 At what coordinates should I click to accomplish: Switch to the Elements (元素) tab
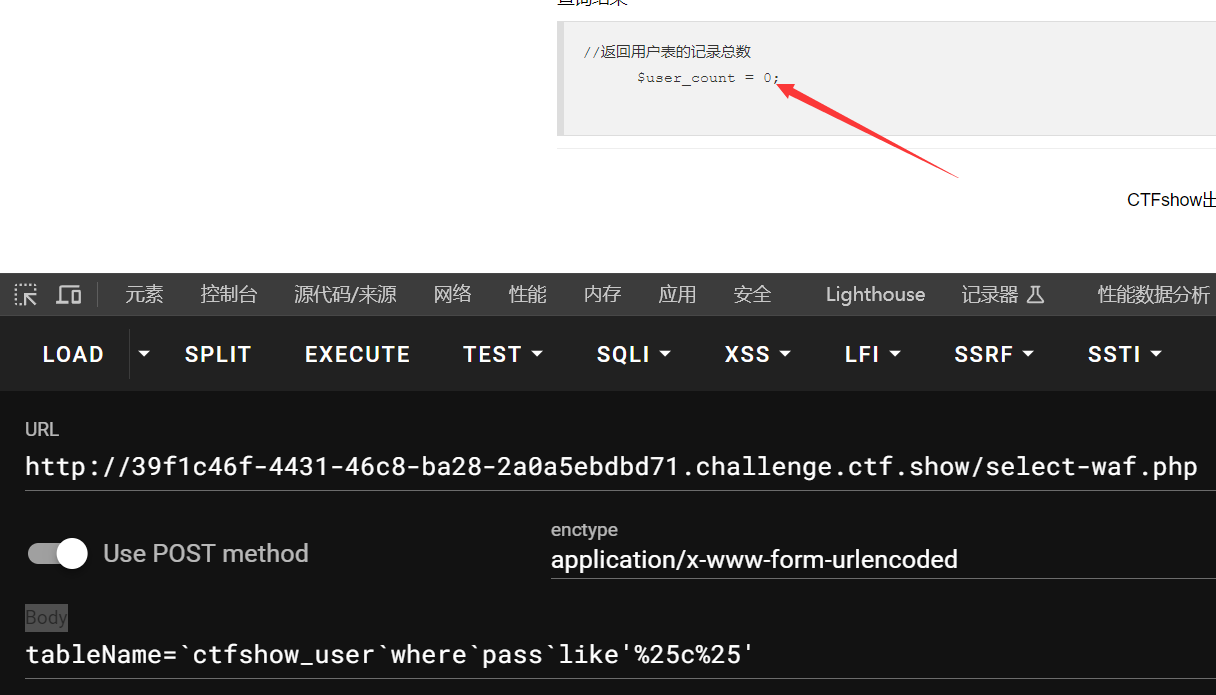point(144,294)
